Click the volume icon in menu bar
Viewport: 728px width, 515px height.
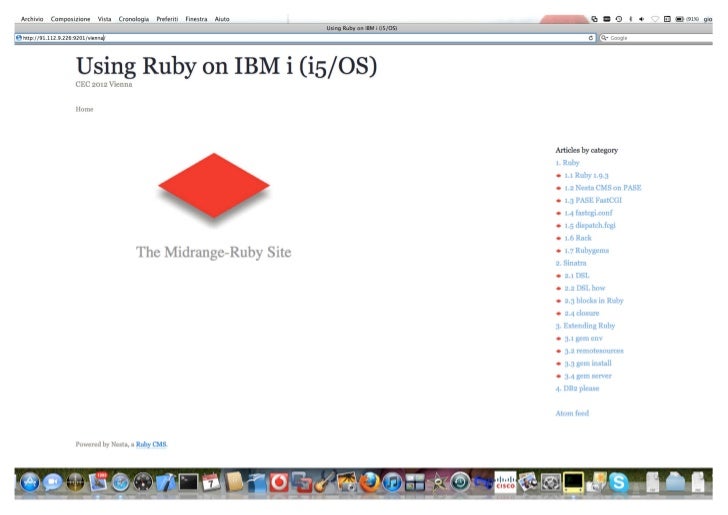click(x=641, y=19)
